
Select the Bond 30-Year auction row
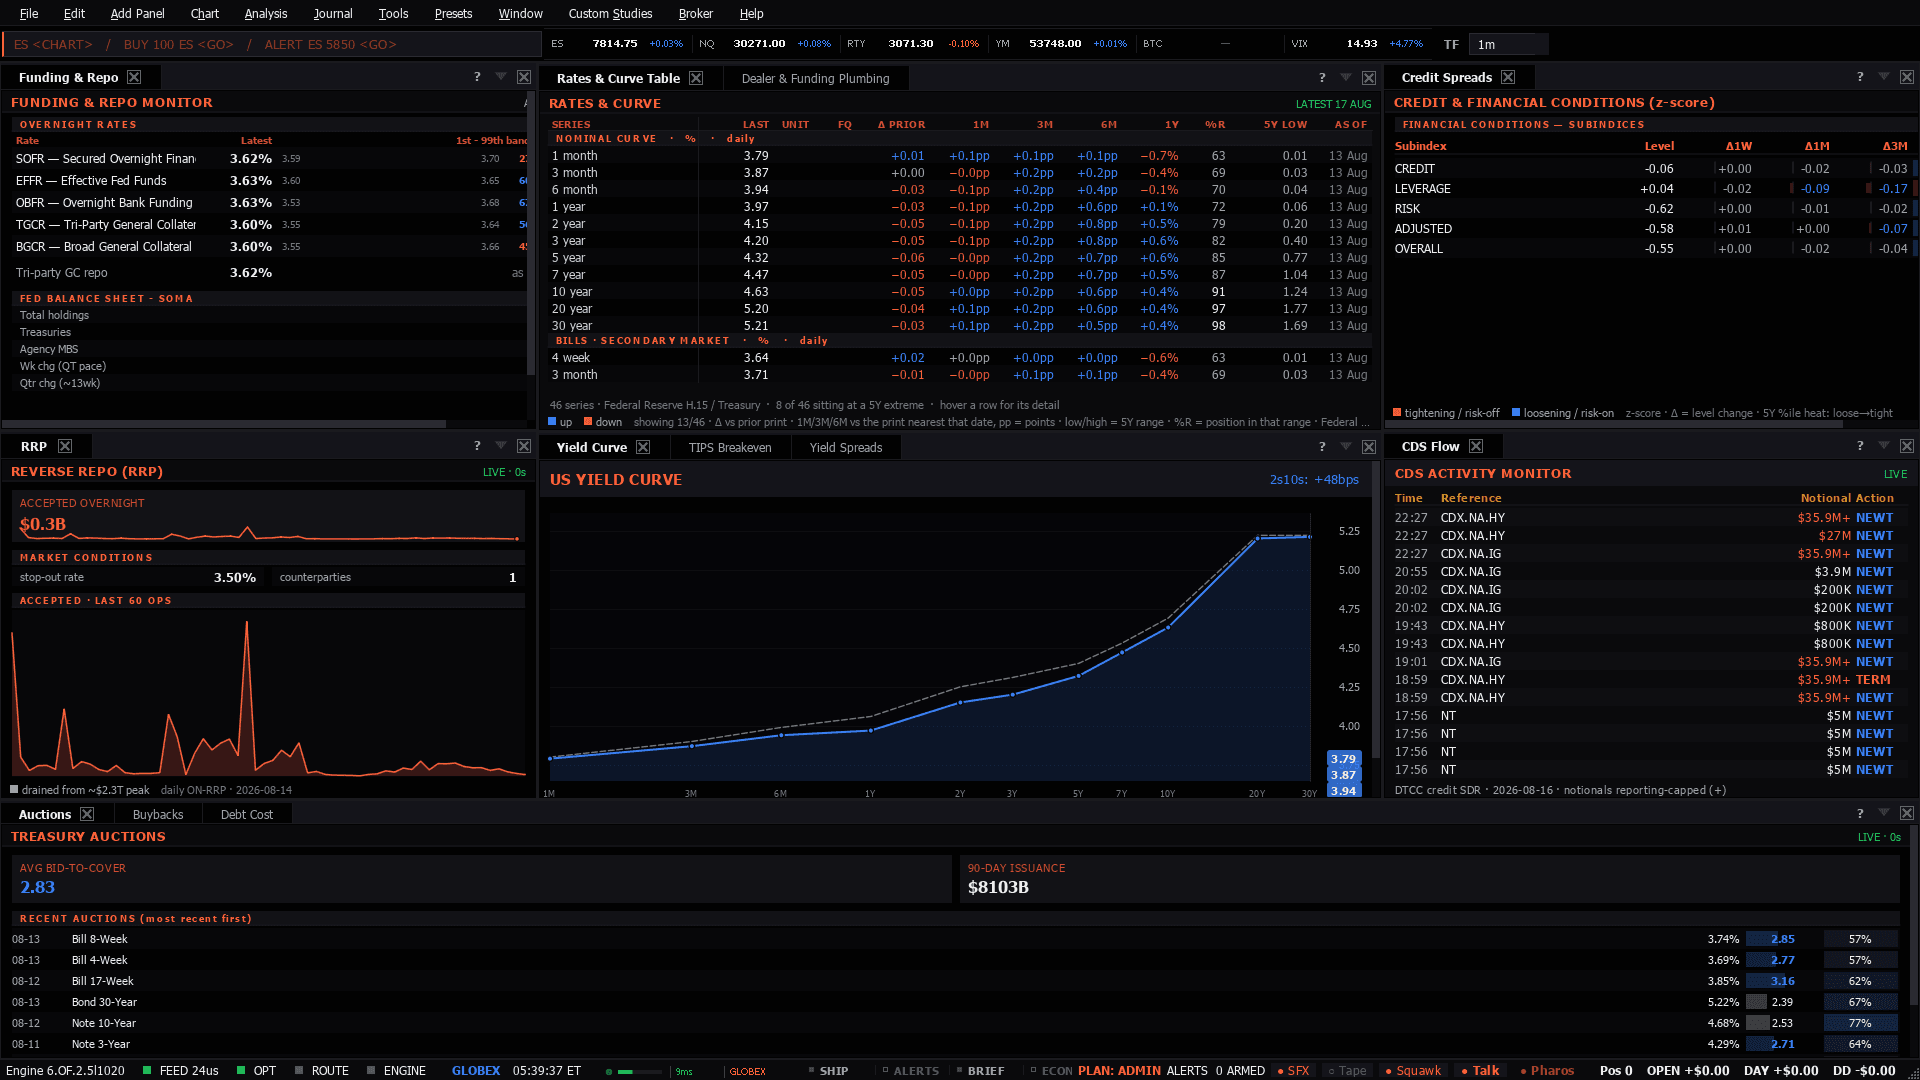(x=955, y=1002)
